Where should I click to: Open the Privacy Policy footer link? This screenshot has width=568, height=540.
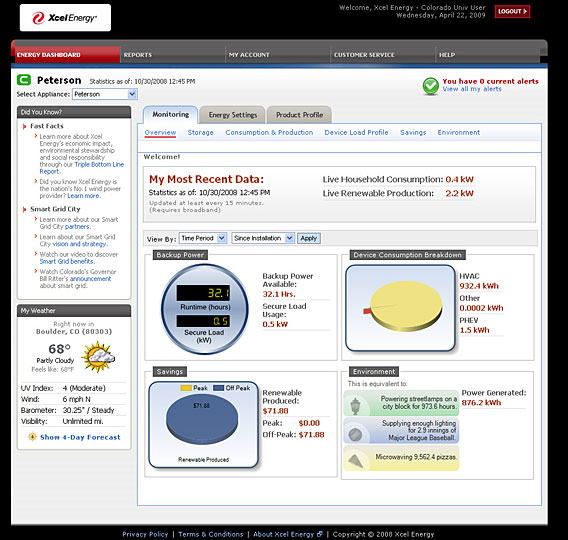145,534
